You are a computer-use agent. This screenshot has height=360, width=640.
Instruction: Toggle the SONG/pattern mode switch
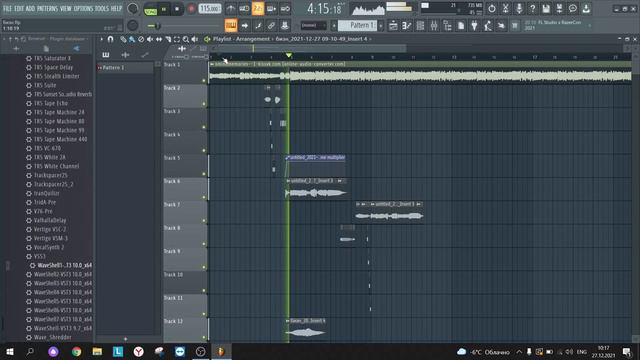coord(151,9)
